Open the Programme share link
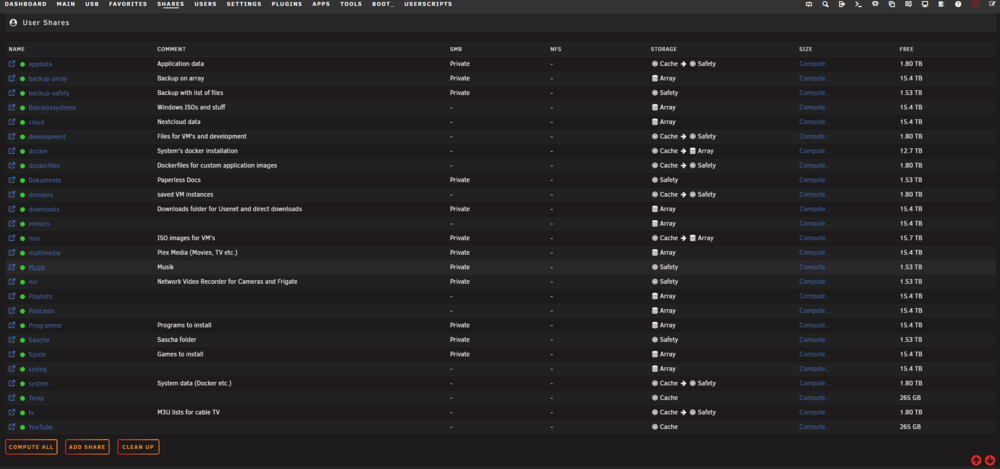 click(45, 325)
